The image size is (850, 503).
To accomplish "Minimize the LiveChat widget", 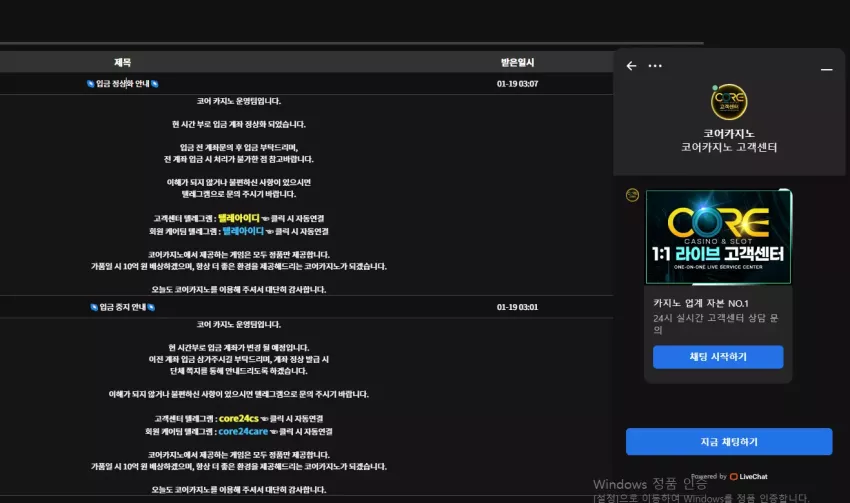I will (x=826, y=69).
